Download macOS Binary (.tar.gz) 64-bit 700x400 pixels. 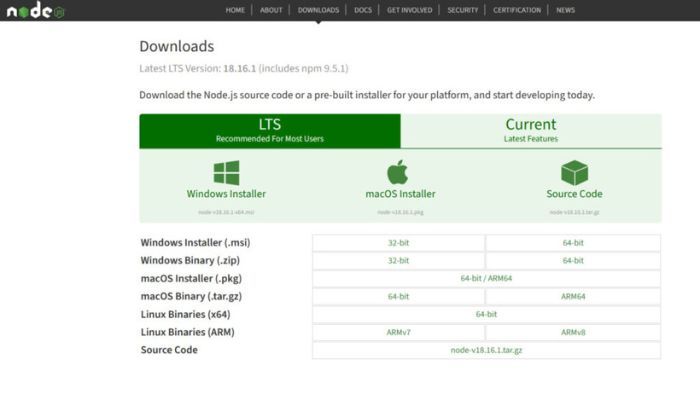[x=398, y=296]
